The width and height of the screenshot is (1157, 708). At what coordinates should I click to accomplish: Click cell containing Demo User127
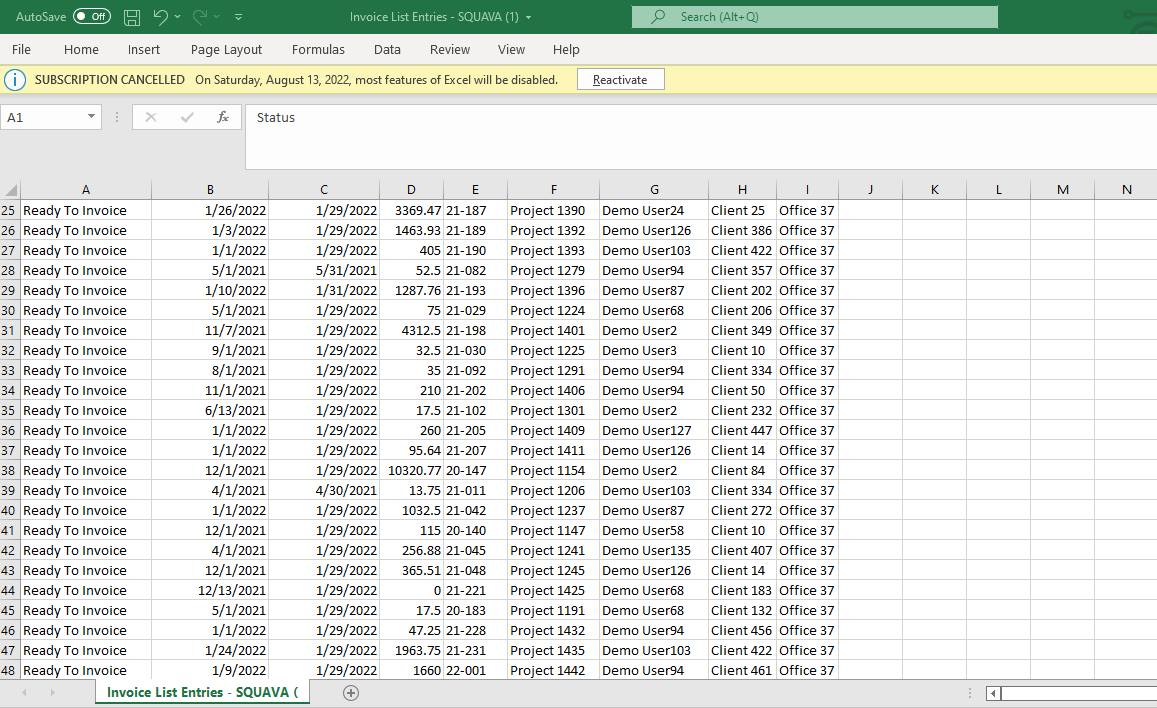[x=654, y=431]
